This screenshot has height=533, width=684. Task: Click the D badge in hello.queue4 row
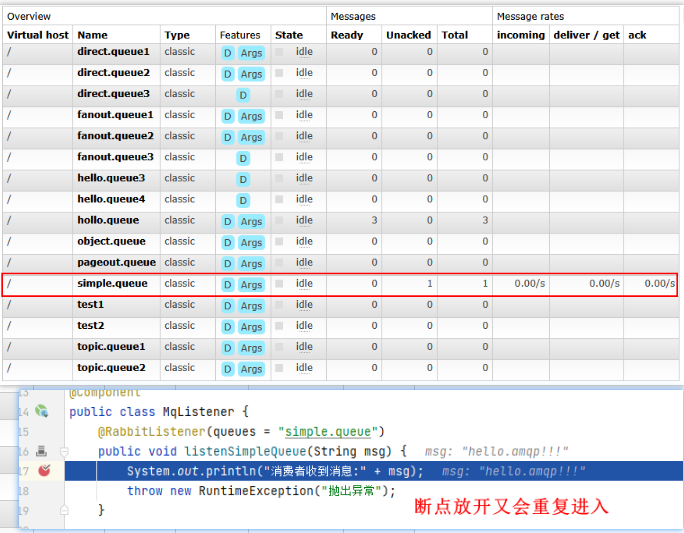[x=243, y=200]
